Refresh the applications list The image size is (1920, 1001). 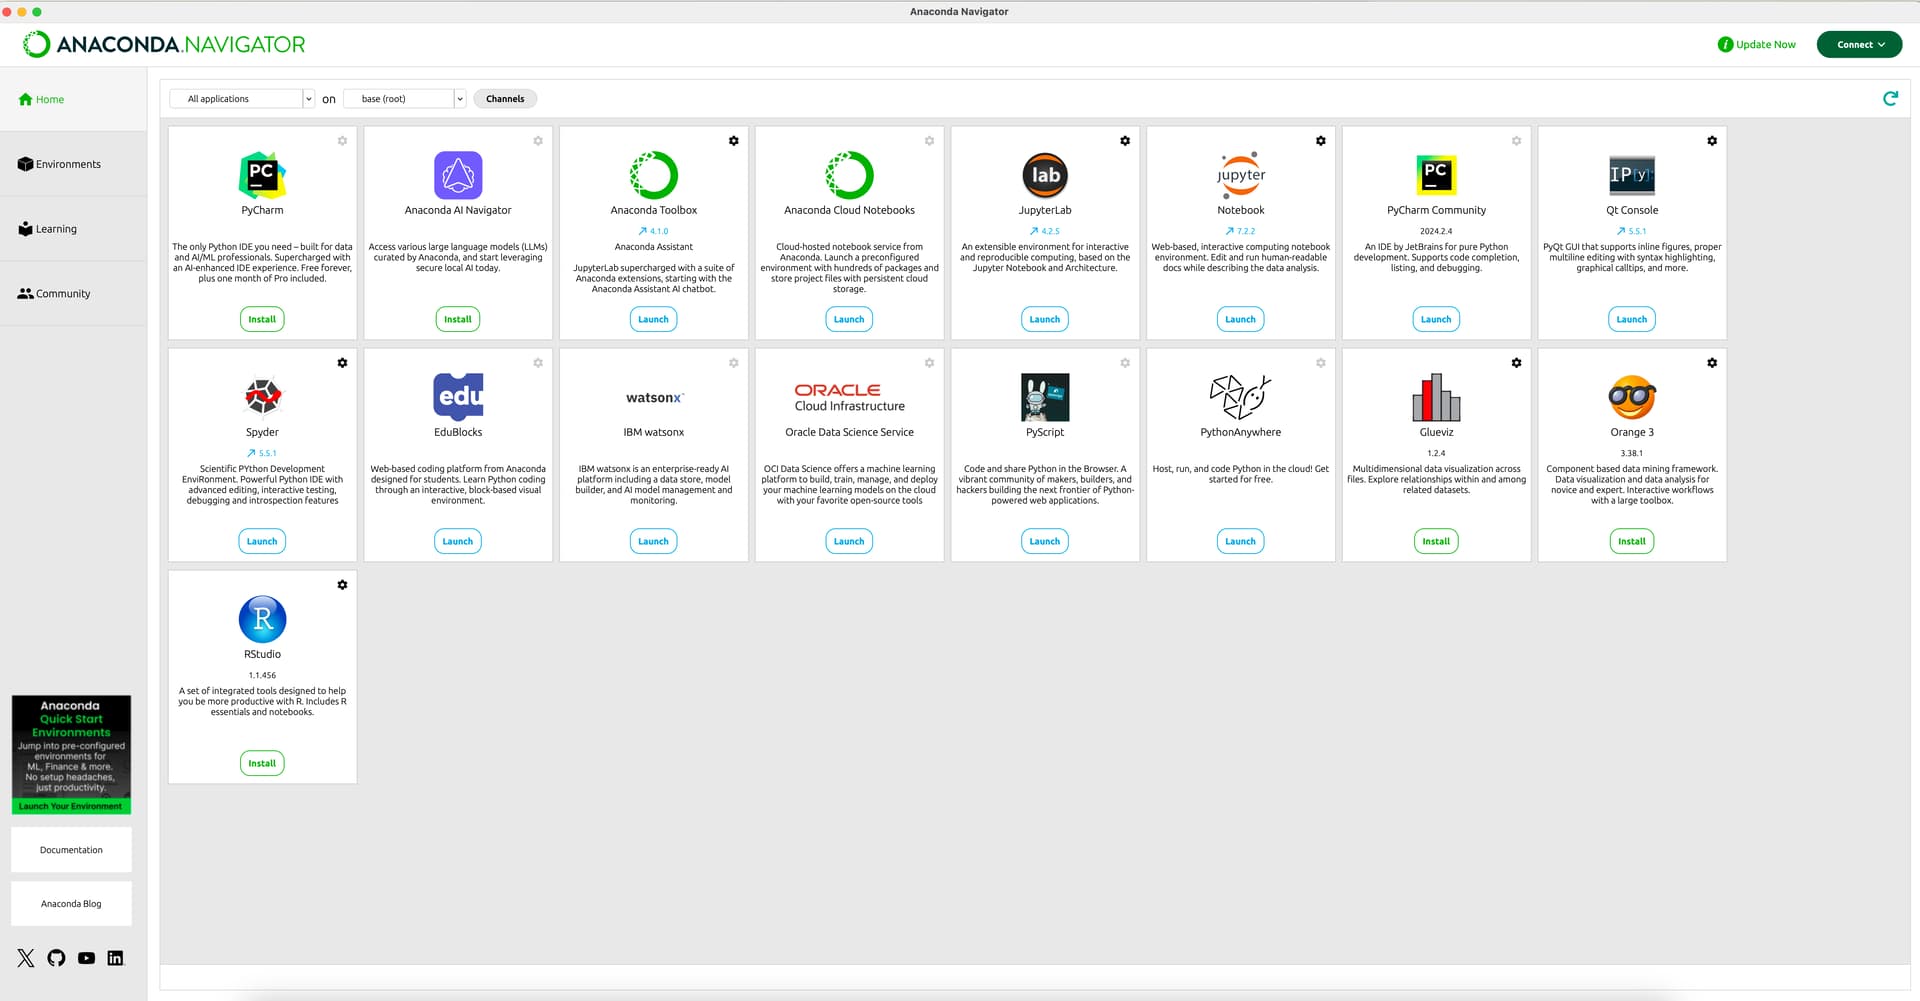point(1890,98)
